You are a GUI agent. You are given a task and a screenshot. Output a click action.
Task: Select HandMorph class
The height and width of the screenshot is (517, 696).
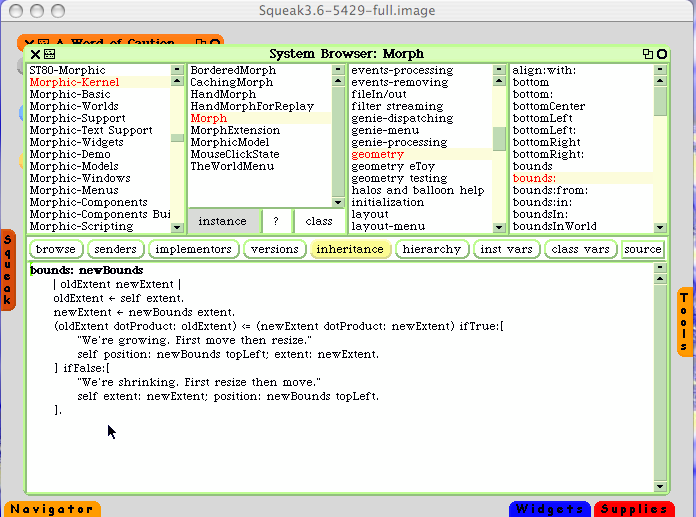tap(260, 94)
